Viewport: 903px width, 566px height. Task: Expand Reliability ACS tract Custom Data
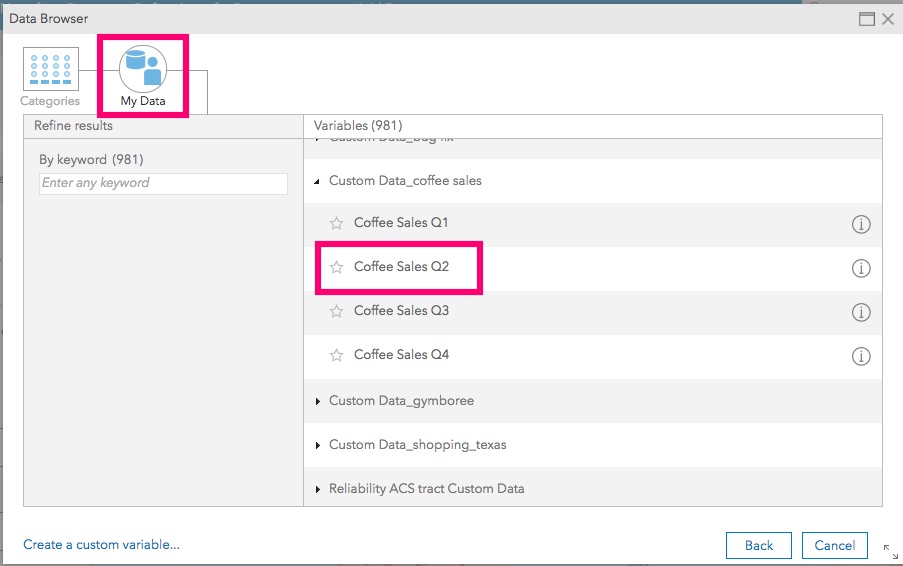(318, 489)
